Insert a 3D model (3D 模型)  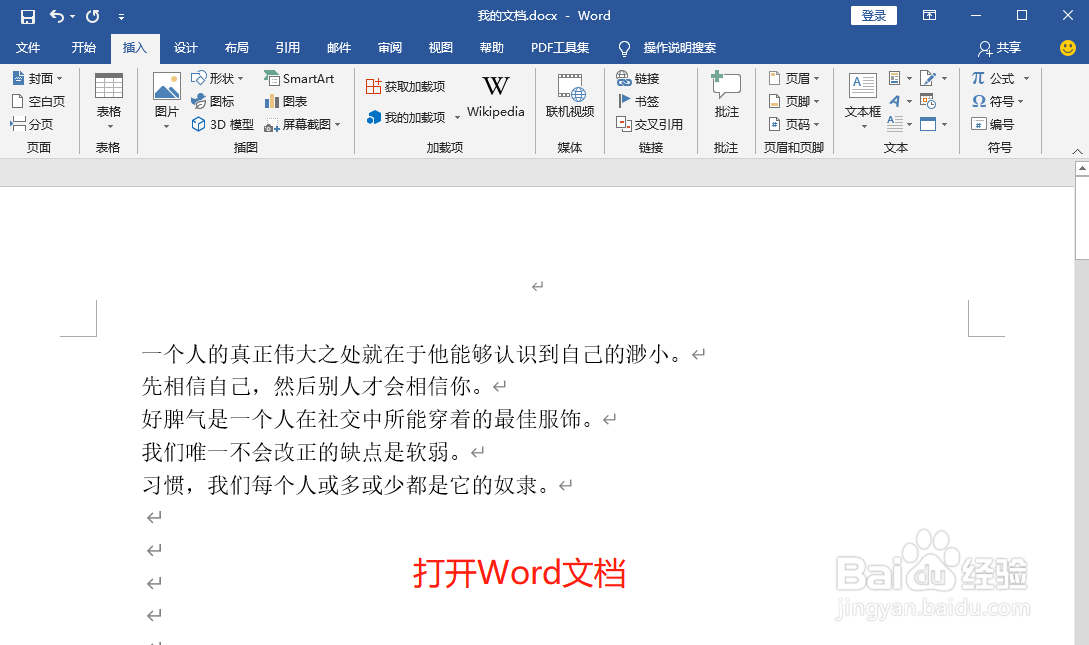(x=222, y=124)
